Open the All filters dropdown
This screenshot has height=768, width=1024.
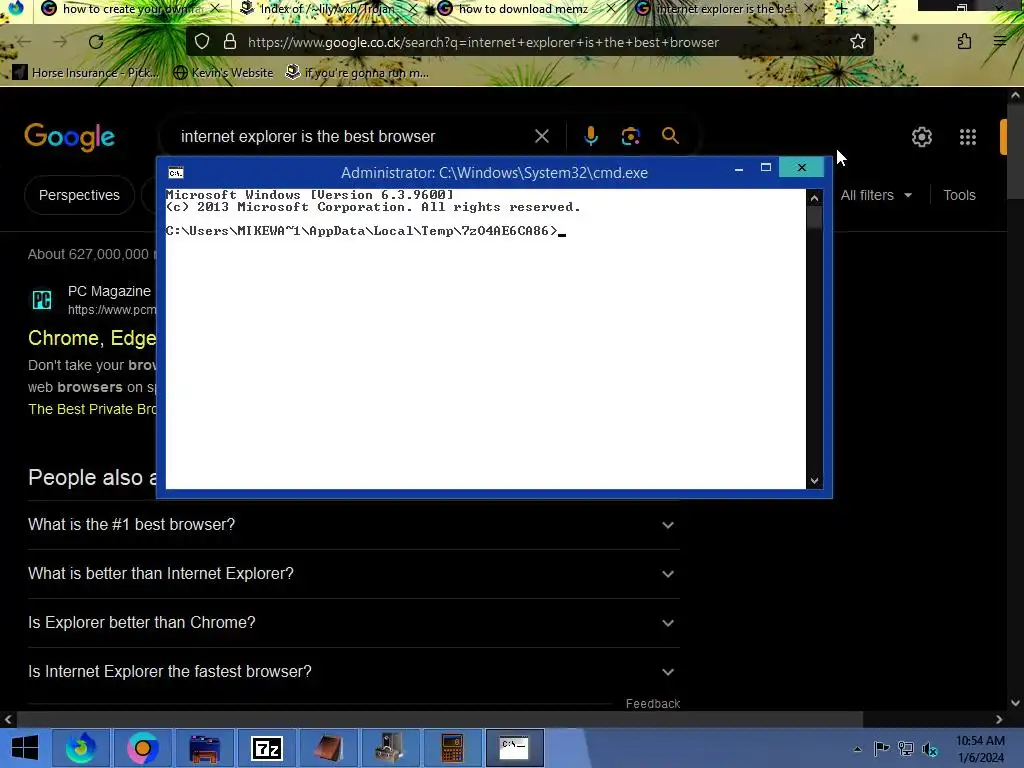coord(876,195)
